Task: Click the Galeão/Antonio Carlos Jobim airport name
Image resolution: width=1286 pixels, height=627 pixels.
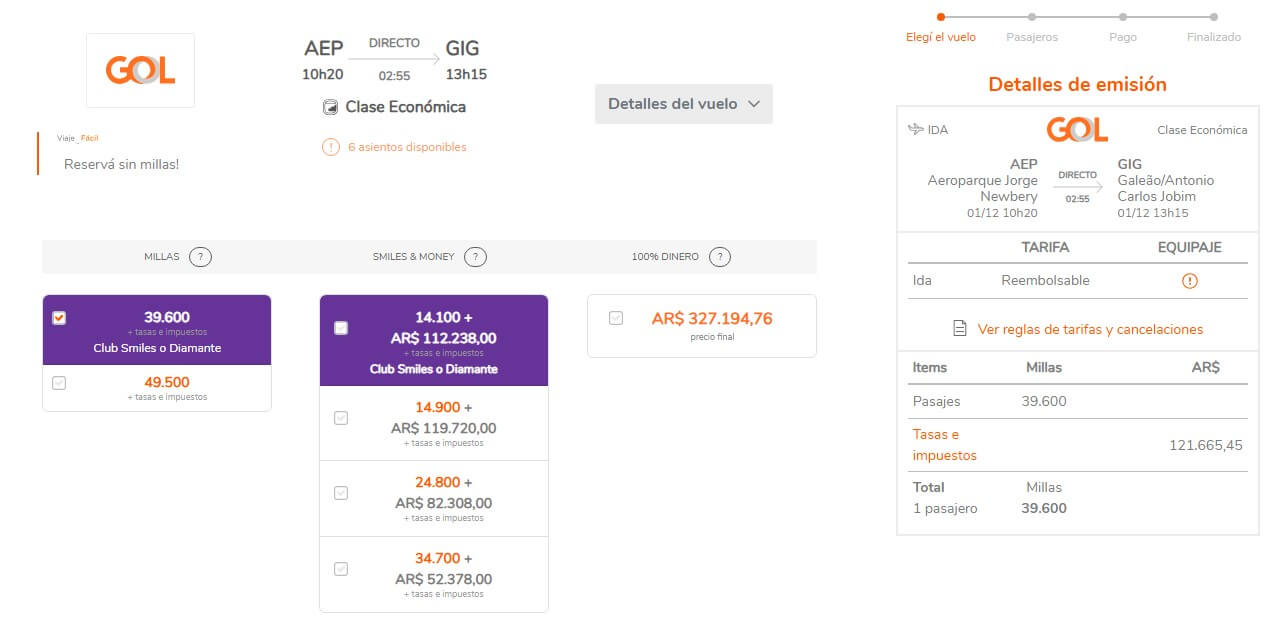Action: point(1166,188)
